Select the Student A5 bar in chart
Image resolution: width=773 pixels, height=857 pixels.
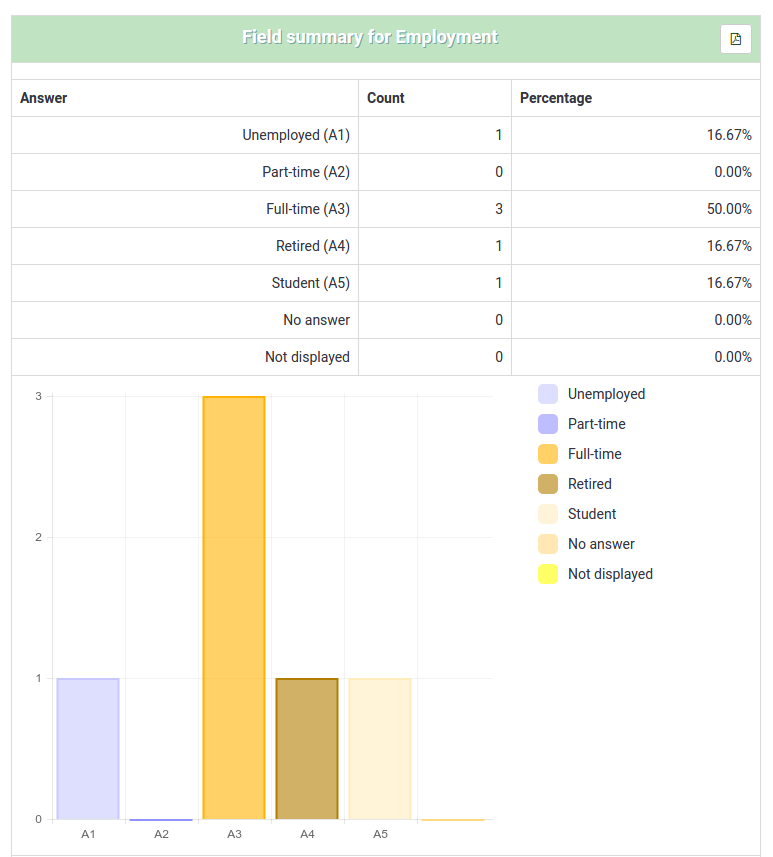coord(380,748)
